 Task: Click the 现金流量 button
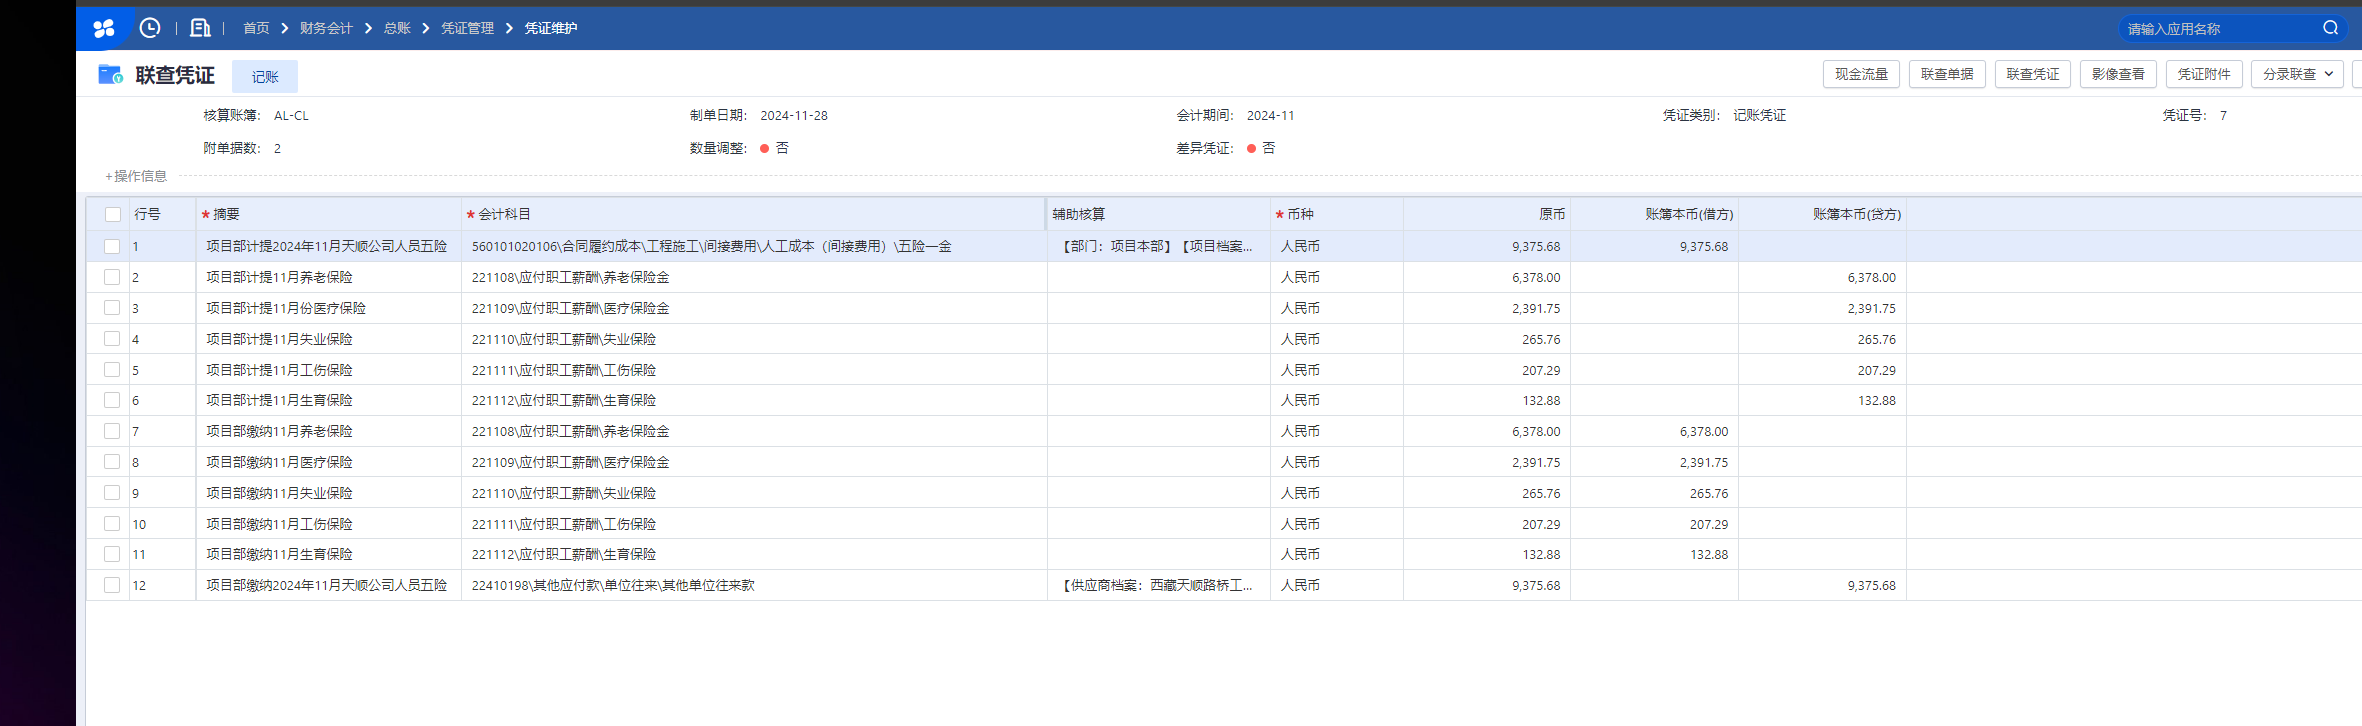[1861, 74]
